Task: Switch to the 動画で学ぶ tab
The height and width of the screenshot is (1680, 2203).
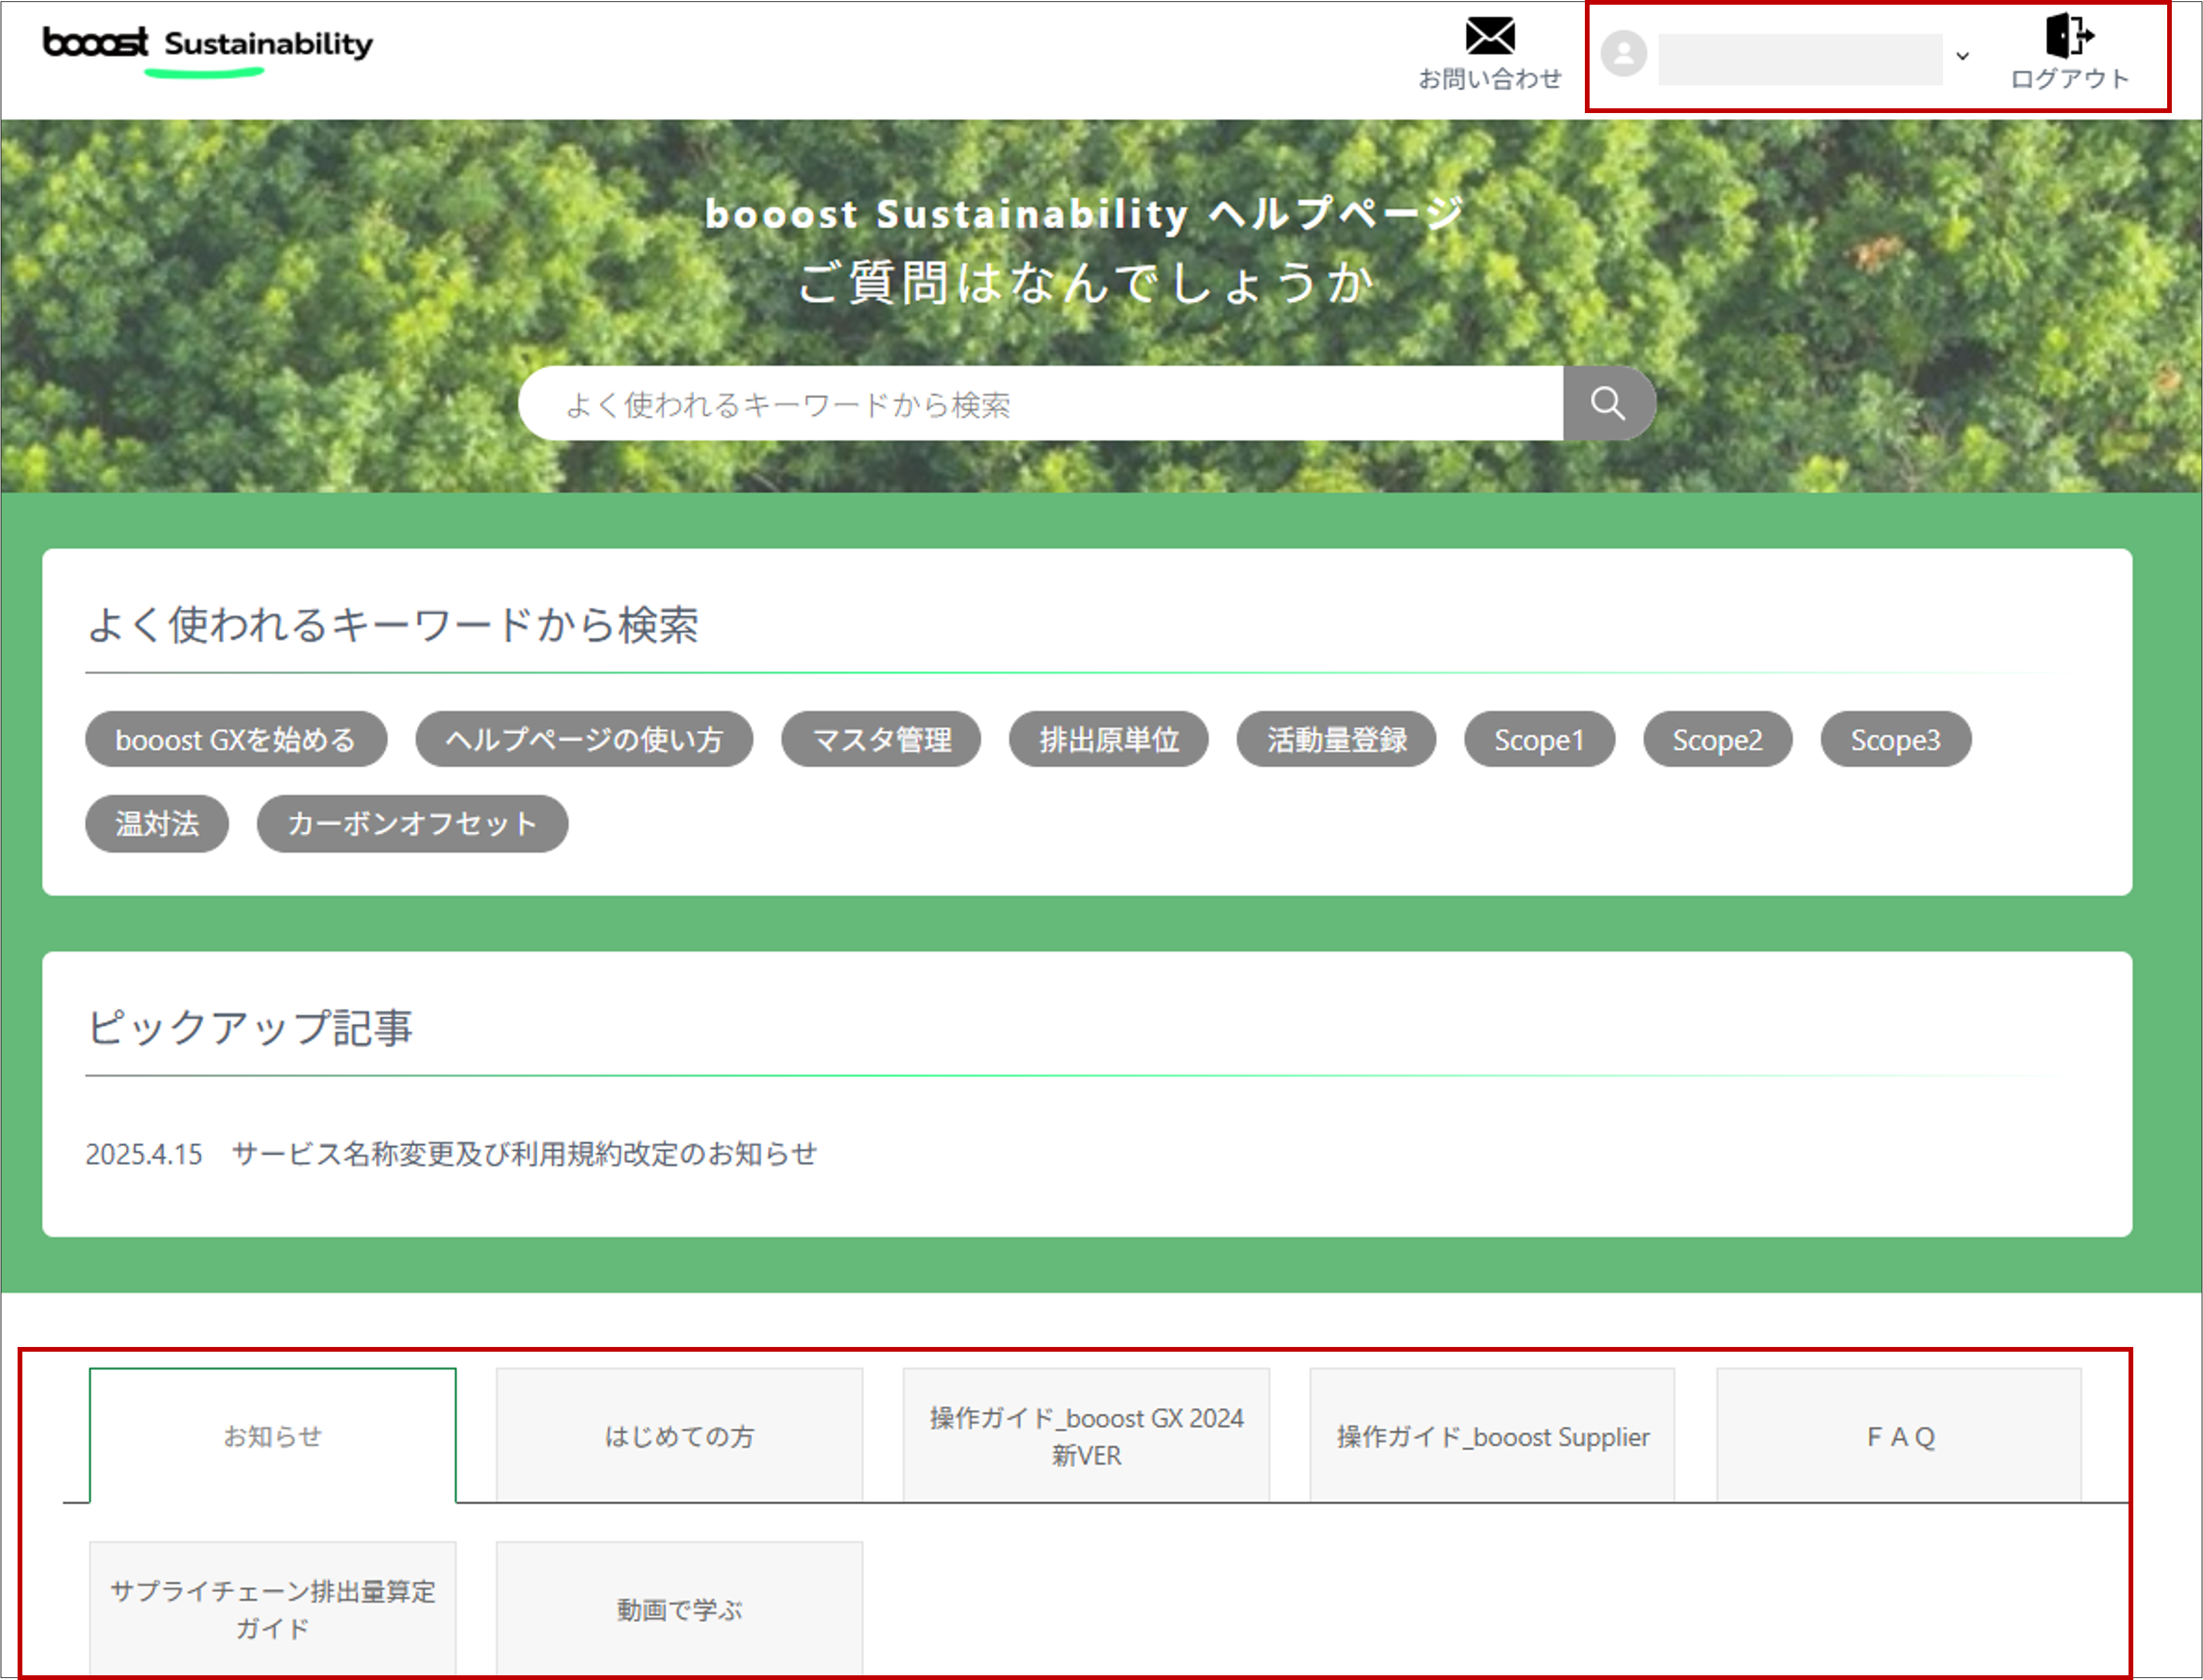Action: (680, 1609)
